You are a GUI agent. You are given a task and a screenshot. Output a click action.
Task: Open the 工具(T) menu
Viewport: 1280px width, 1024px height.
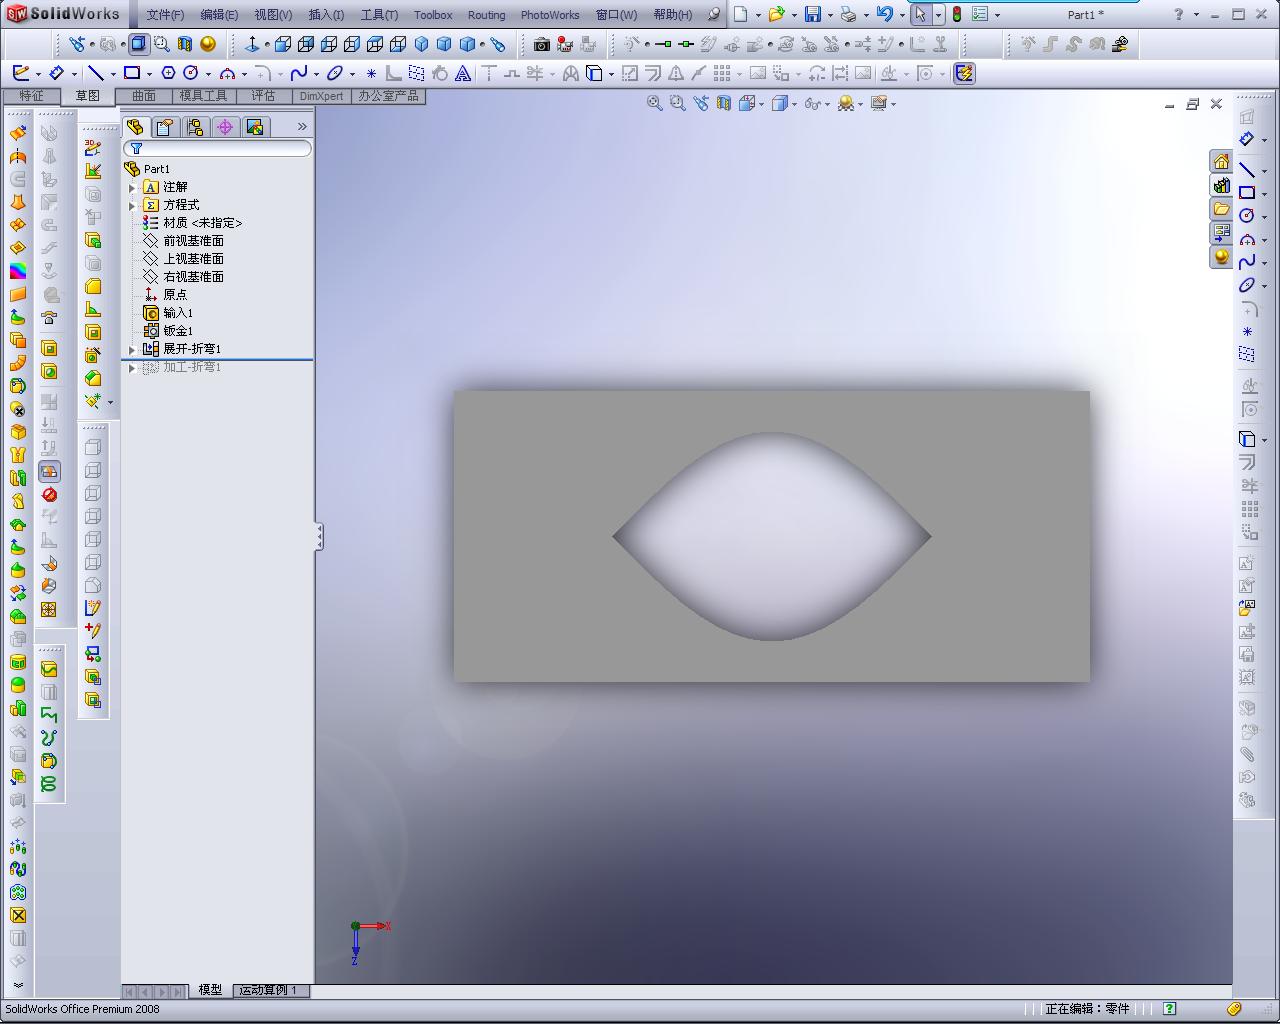379,15
